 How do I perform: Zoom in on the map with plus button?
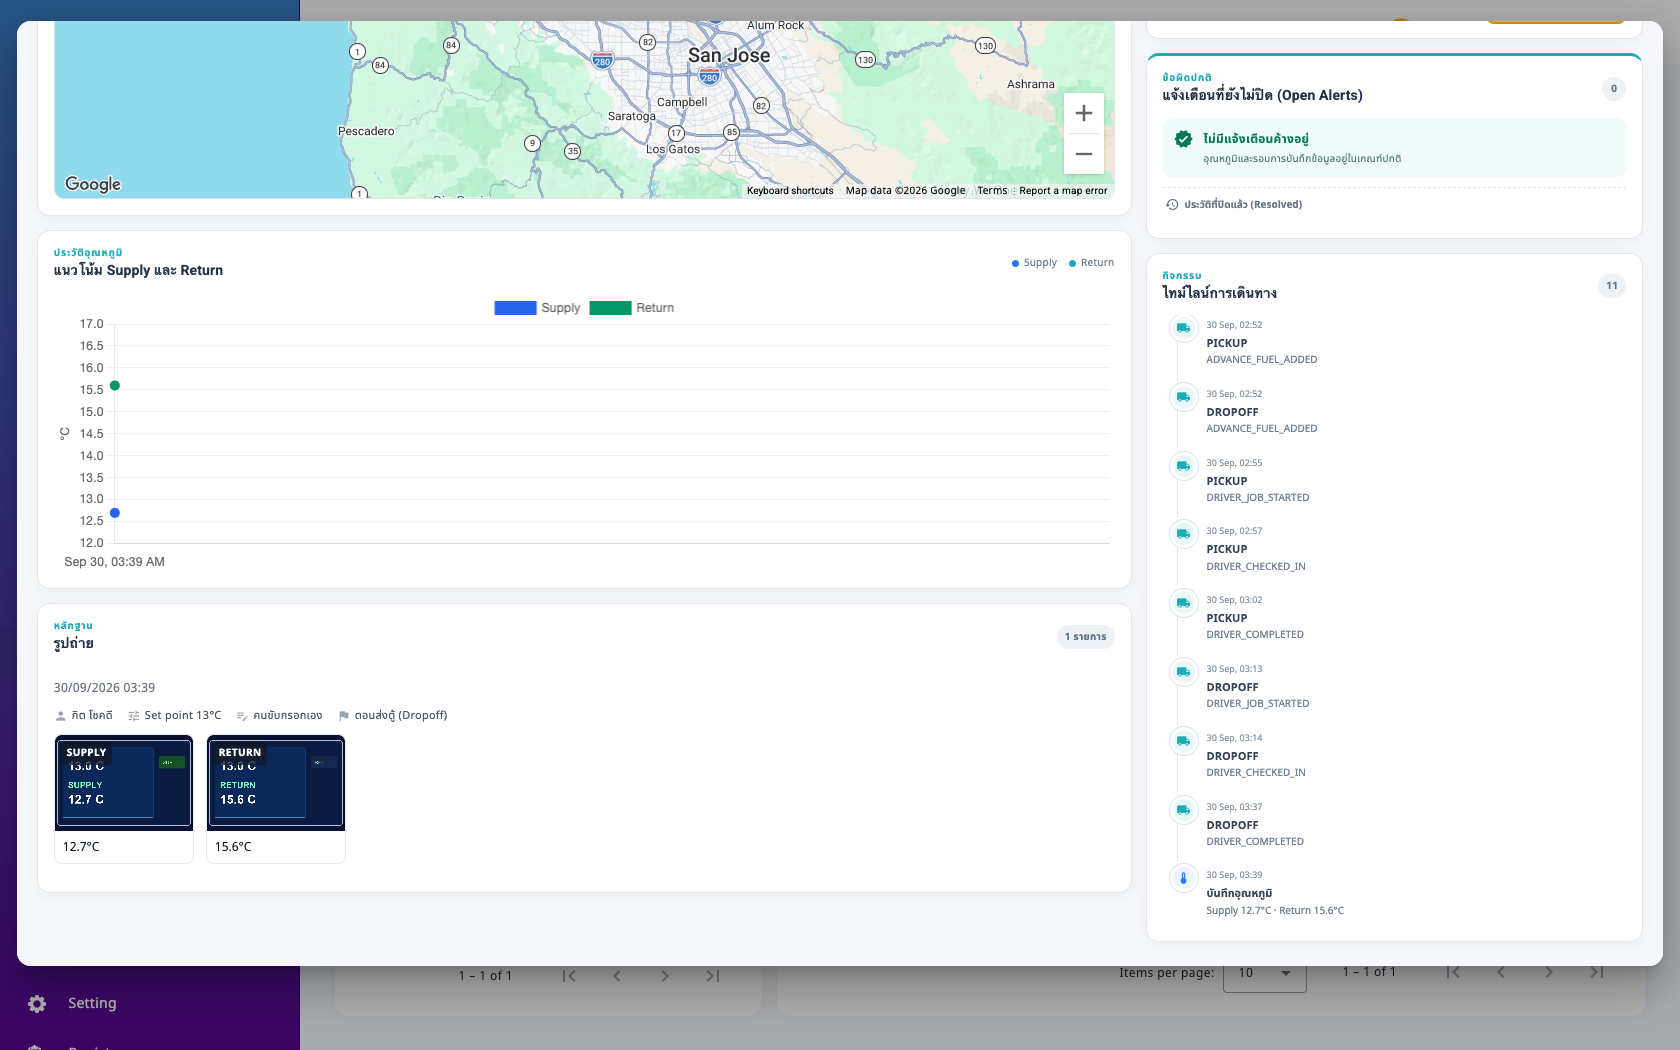[x=1083, y=113]
